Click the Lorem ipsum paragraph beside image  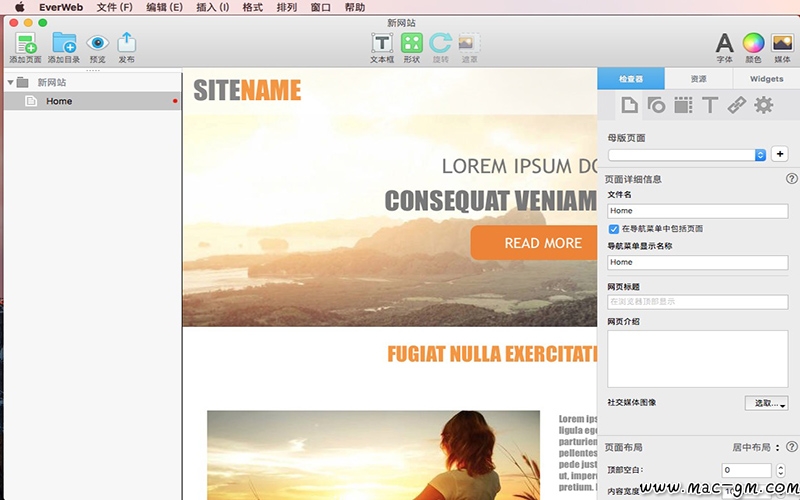(x=578, y=453)
